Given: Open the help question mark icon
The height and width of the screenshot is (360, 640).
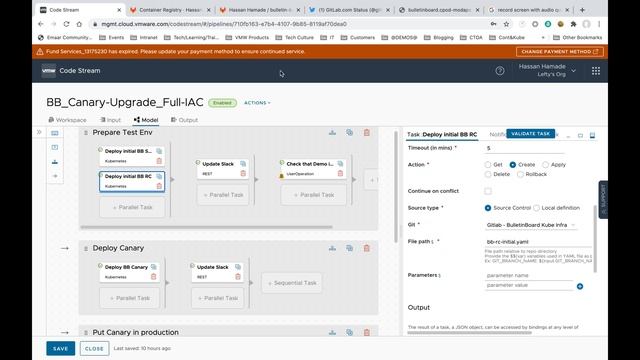Looking at the screenshot, I should click(500, 71).
